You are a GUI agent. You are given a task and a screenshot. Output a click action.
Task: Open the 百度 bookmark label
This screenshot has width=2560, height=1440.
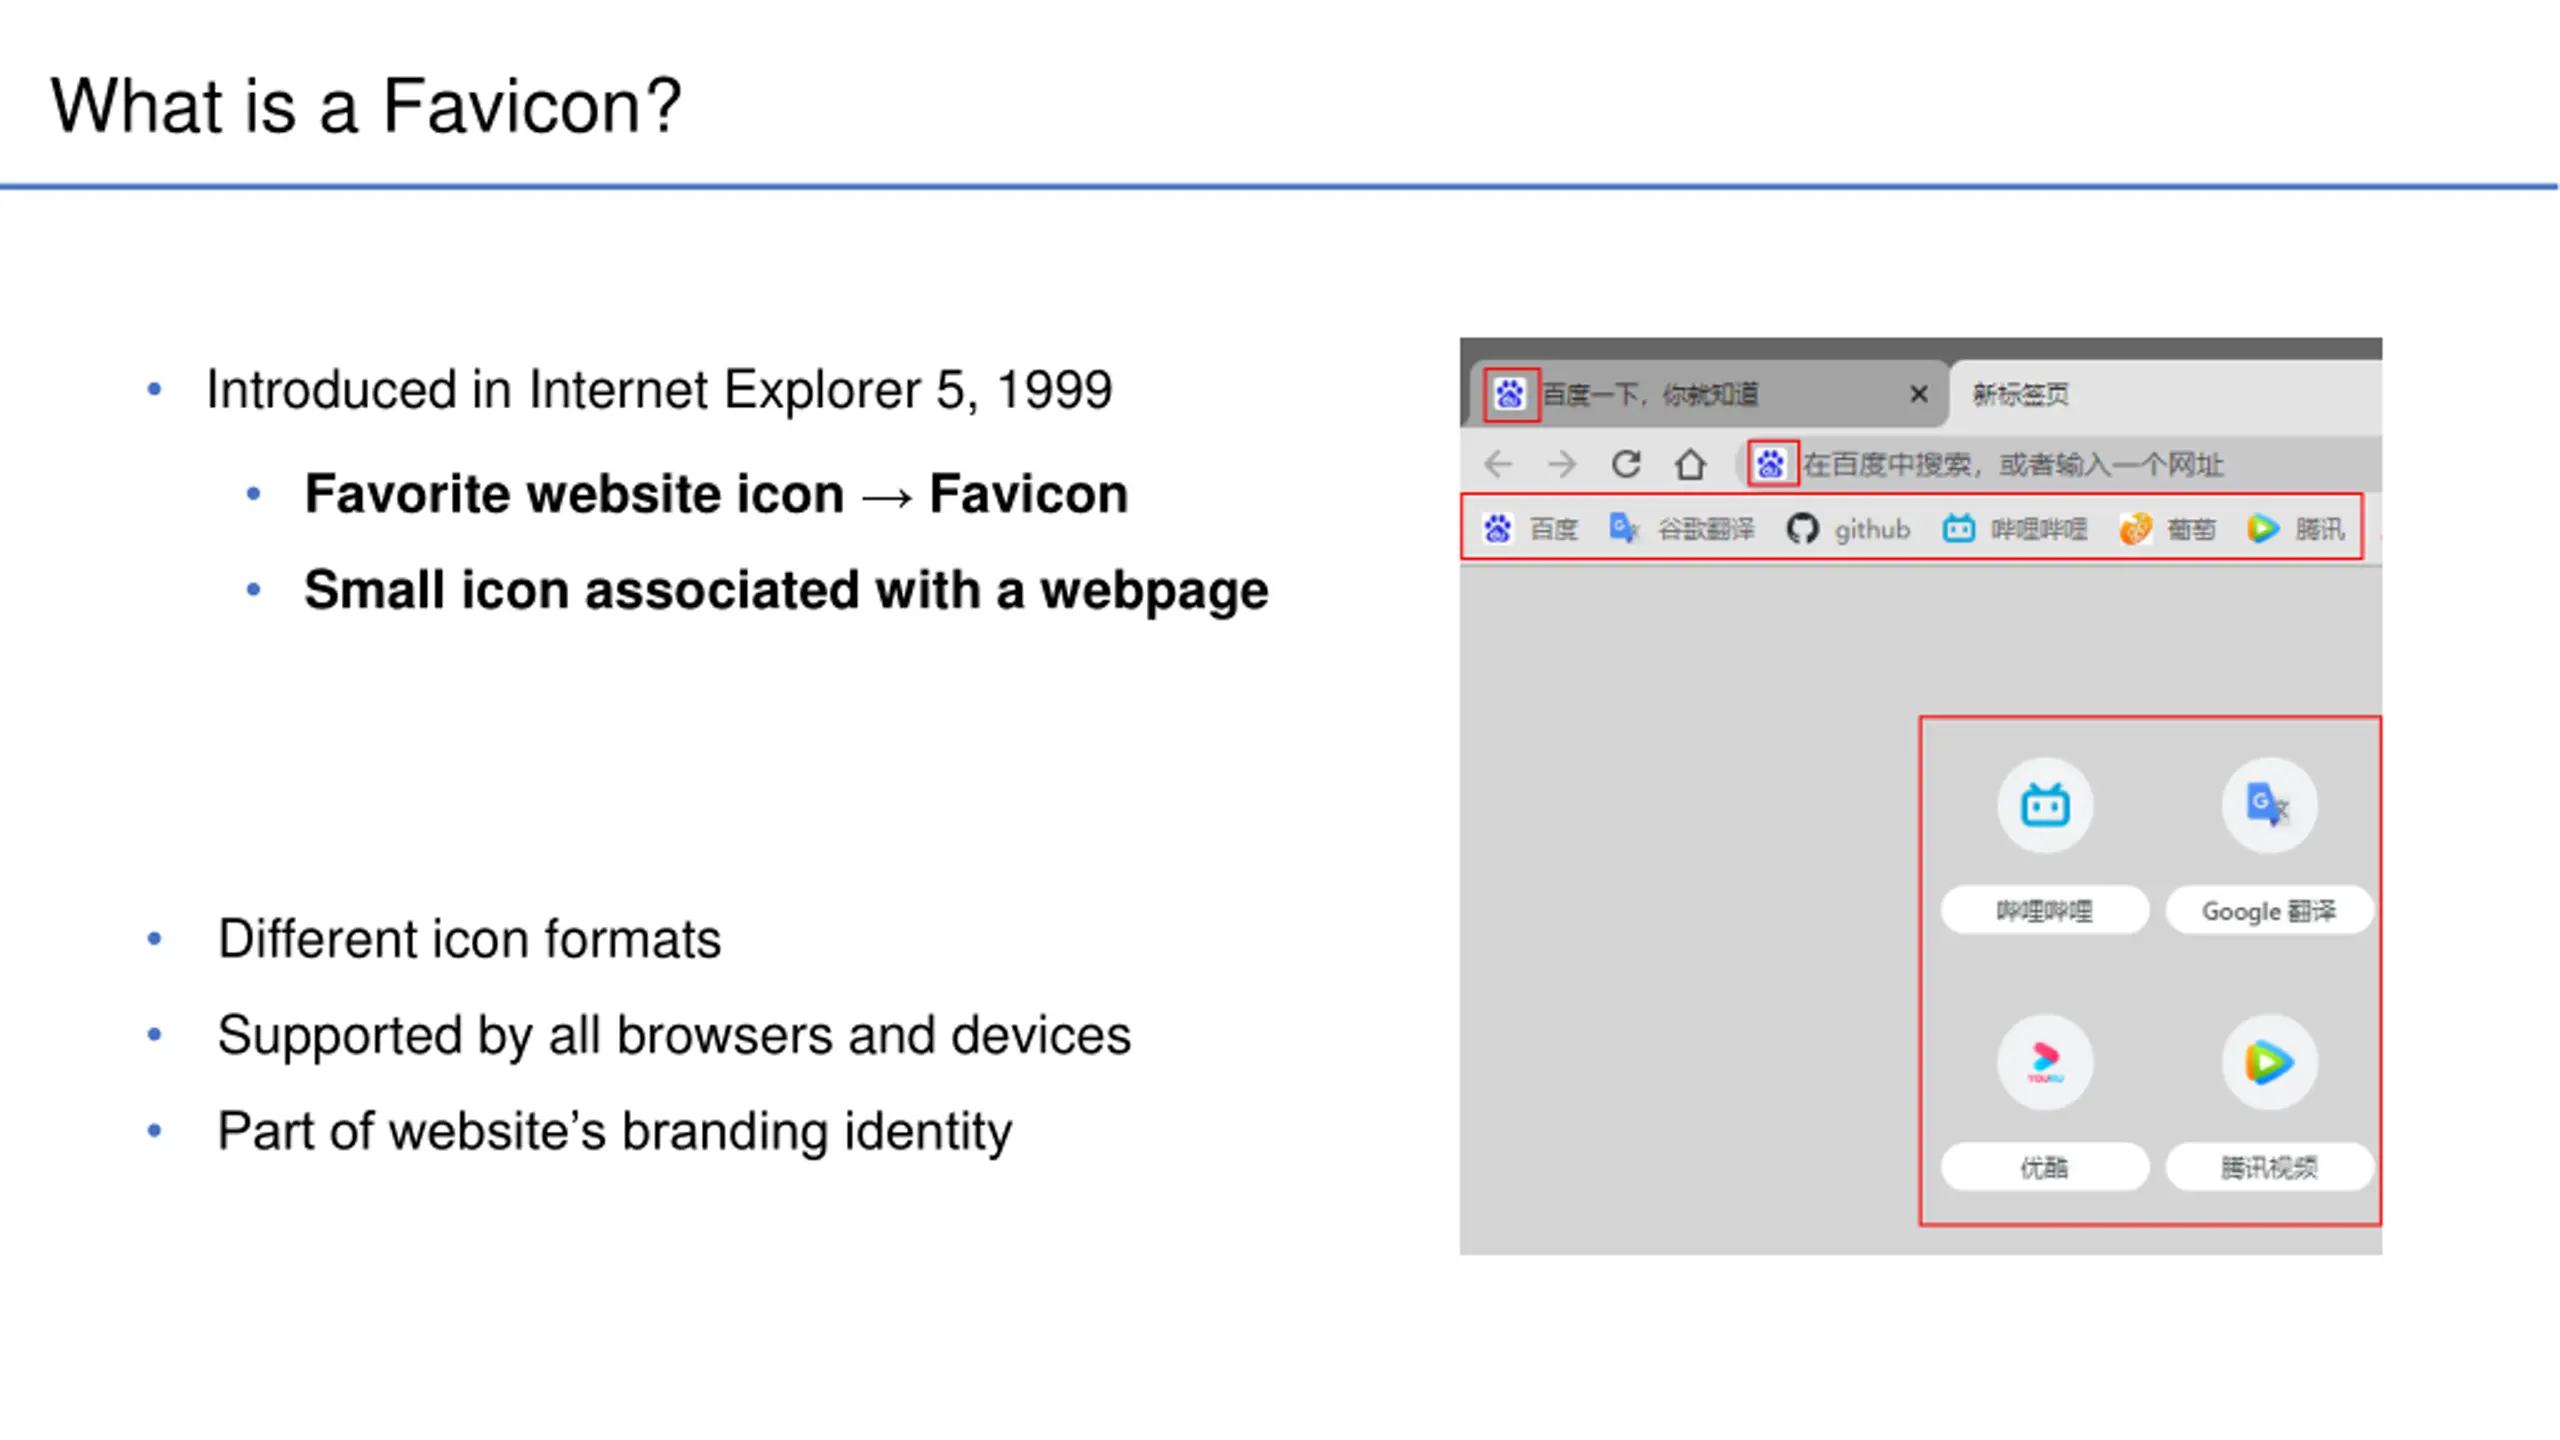(x=1553, y=529)
